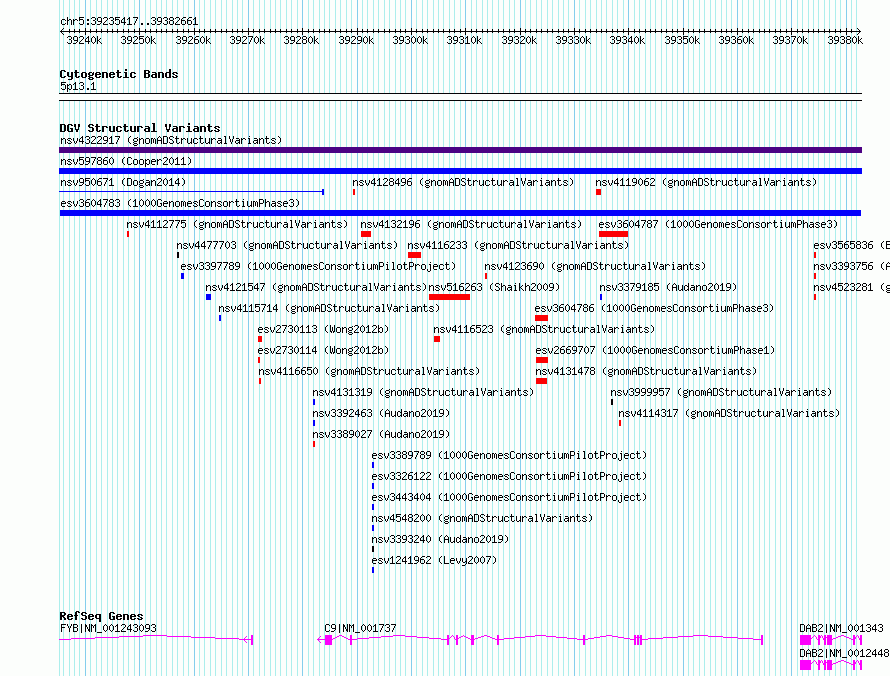Click the DAB2|NM_0012448 gene label
Viewport: 890px width, 676px height.
844,653
